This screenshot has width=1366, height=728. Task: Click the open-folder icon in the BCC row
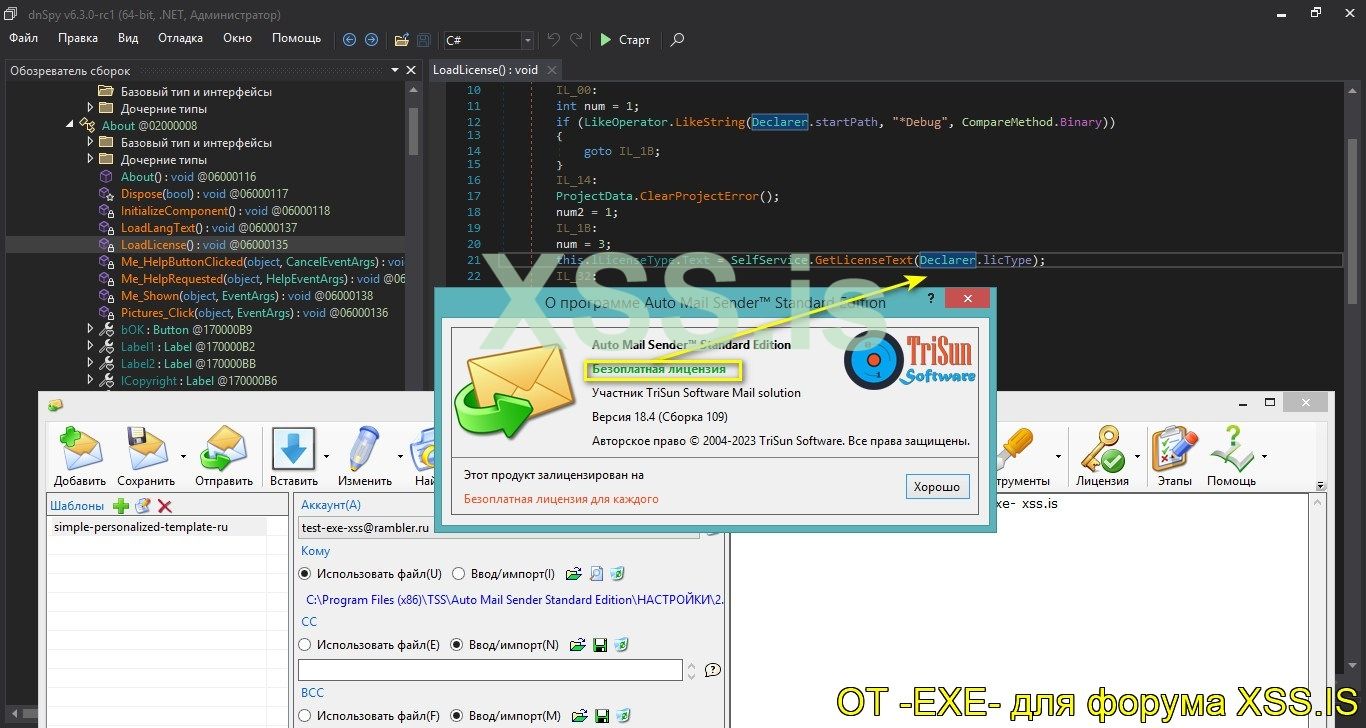click(578, 716)
